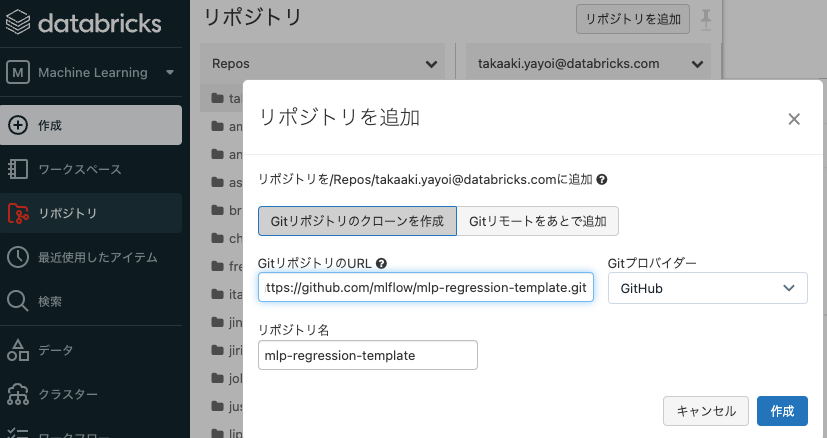
Task: Select the 'jin' folder in Repos list
Action: coord(222,322)
